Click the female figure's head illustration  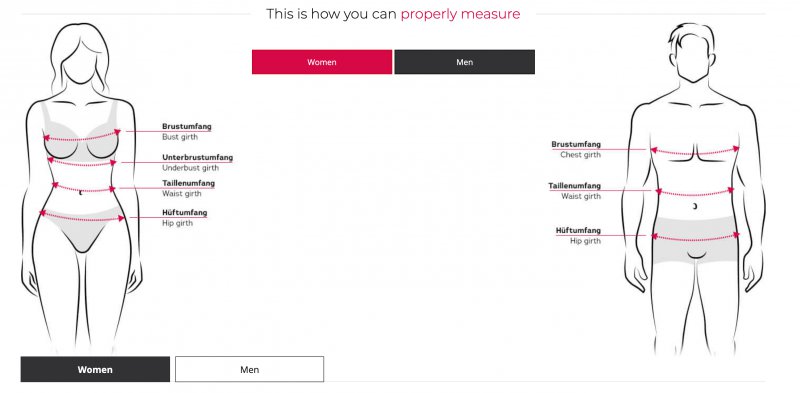tap(80, 57)
